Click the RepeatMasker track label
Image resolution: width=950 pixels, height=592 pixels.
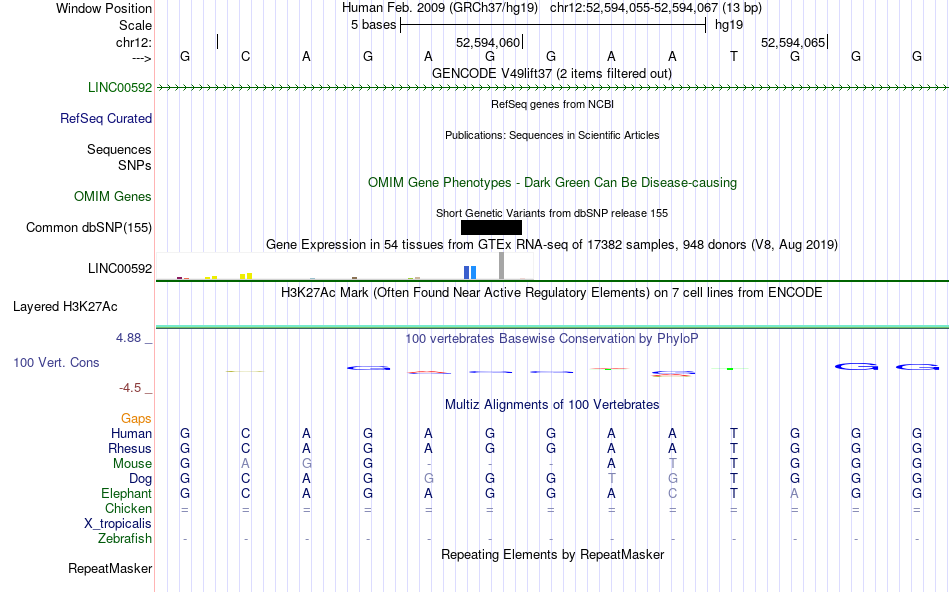(x=110, y=568)
